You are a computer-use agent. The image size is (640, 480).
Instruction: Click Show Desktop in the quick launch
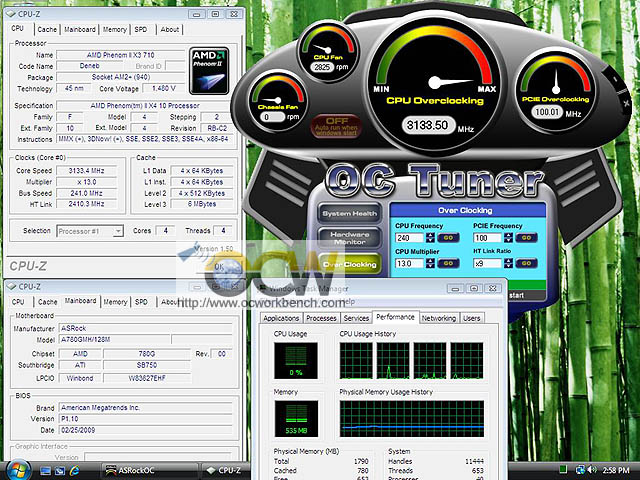click(45, 471)
